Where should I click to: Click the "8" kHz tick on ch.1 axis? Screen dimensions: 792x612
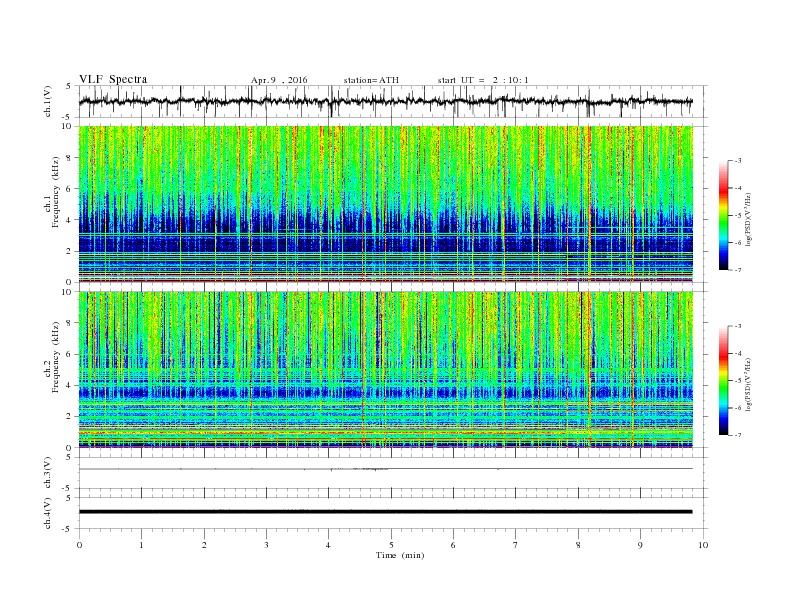click(70, 158)
